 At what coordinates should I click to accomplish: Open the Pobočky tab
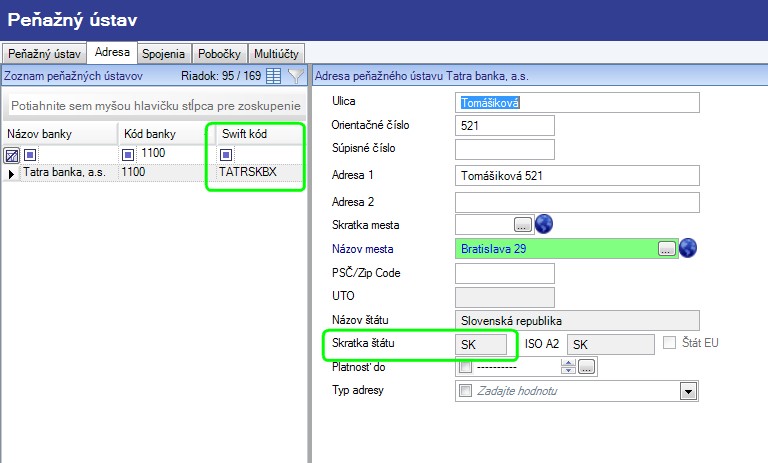(219, 53)
